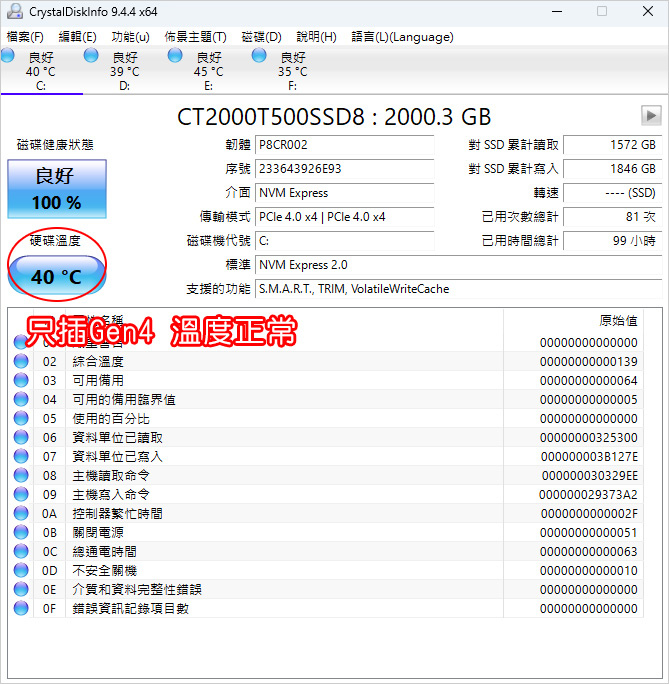
Task: Click status circle icon for attribute 0D
Action: coord(21,570)
